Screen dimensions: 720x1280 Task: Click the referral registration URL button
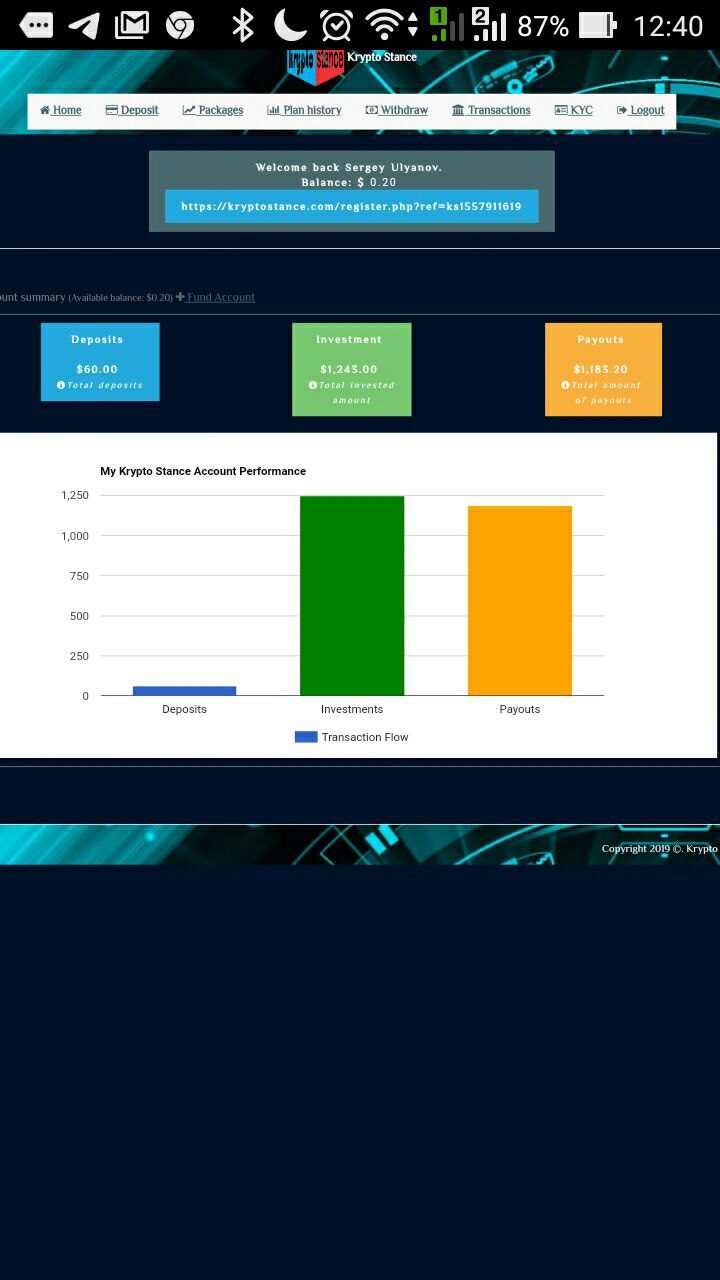(351, 206)
